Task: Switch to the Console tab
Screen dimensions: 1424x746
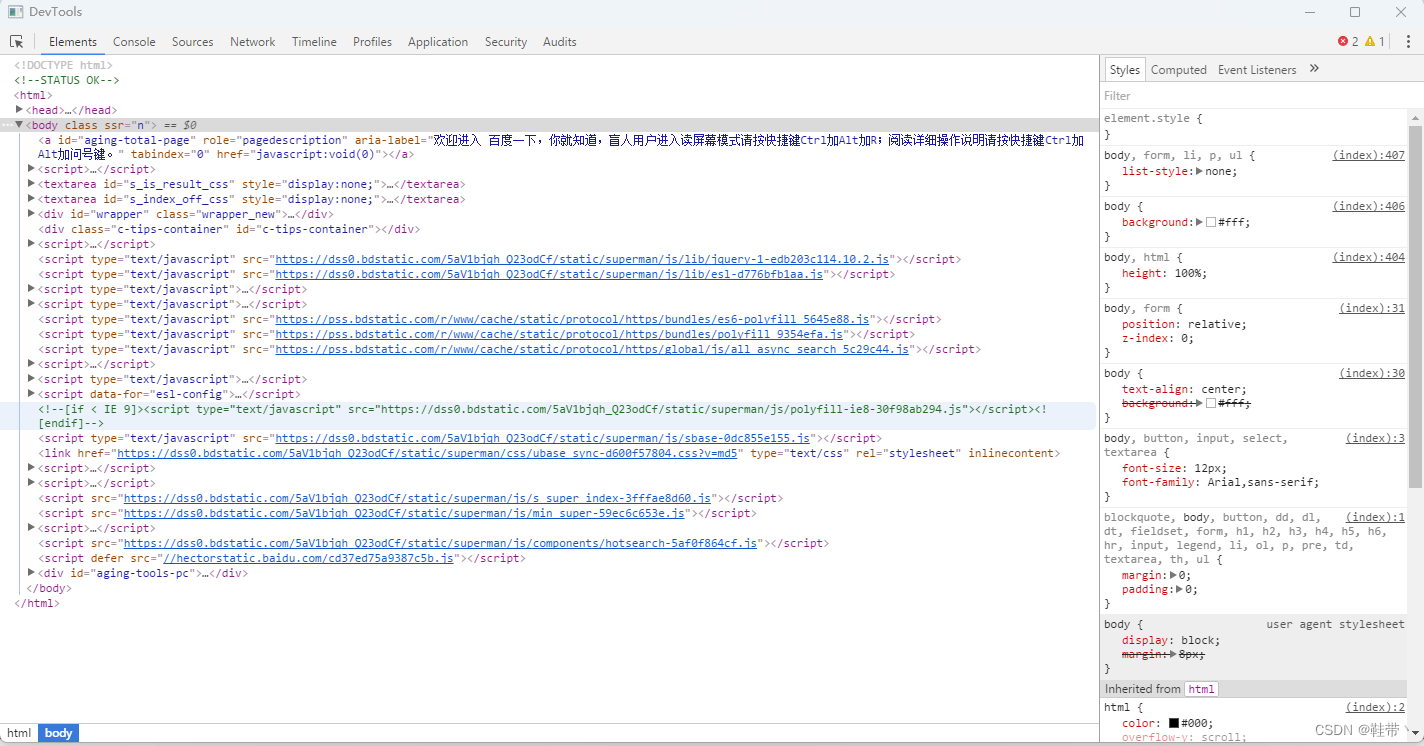Action: pyautogui.click(x=134, y=42)
